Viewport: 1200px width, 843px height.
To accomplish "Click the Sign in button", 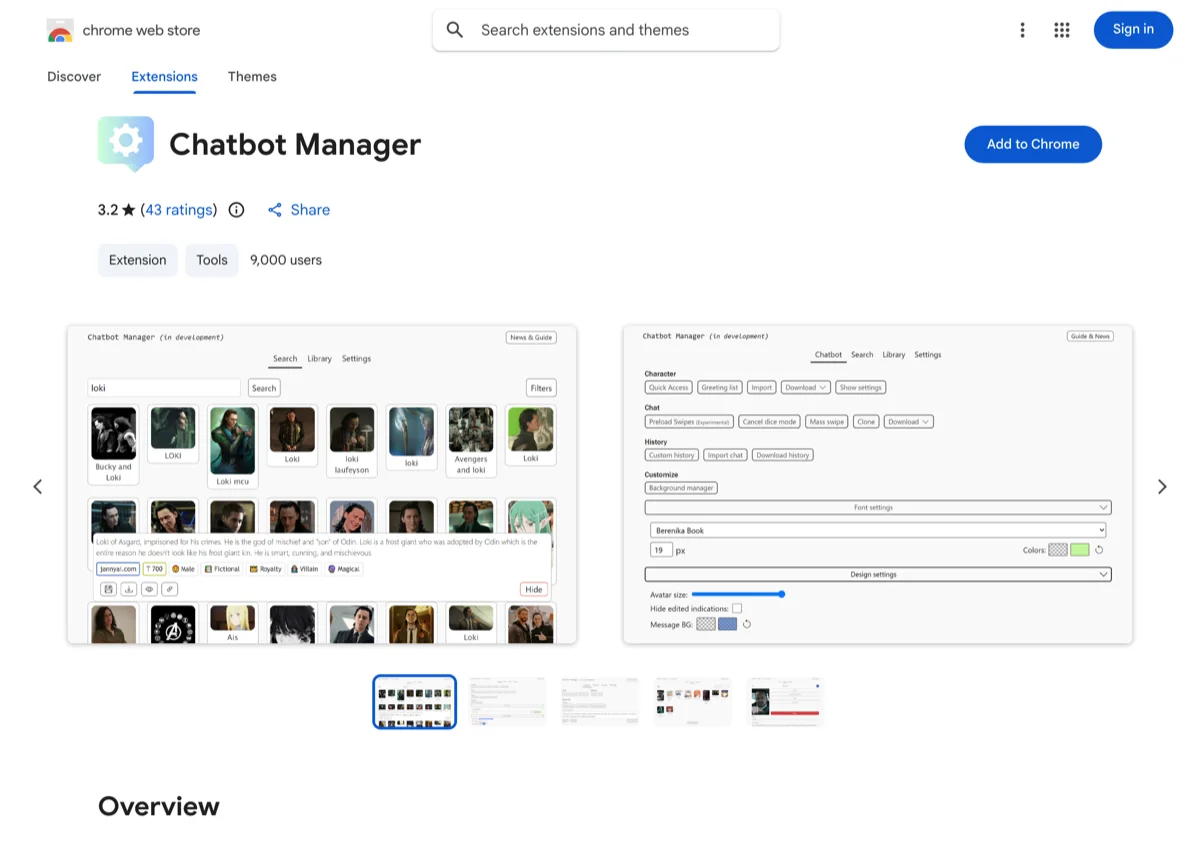I will [x=1133, y=30].
